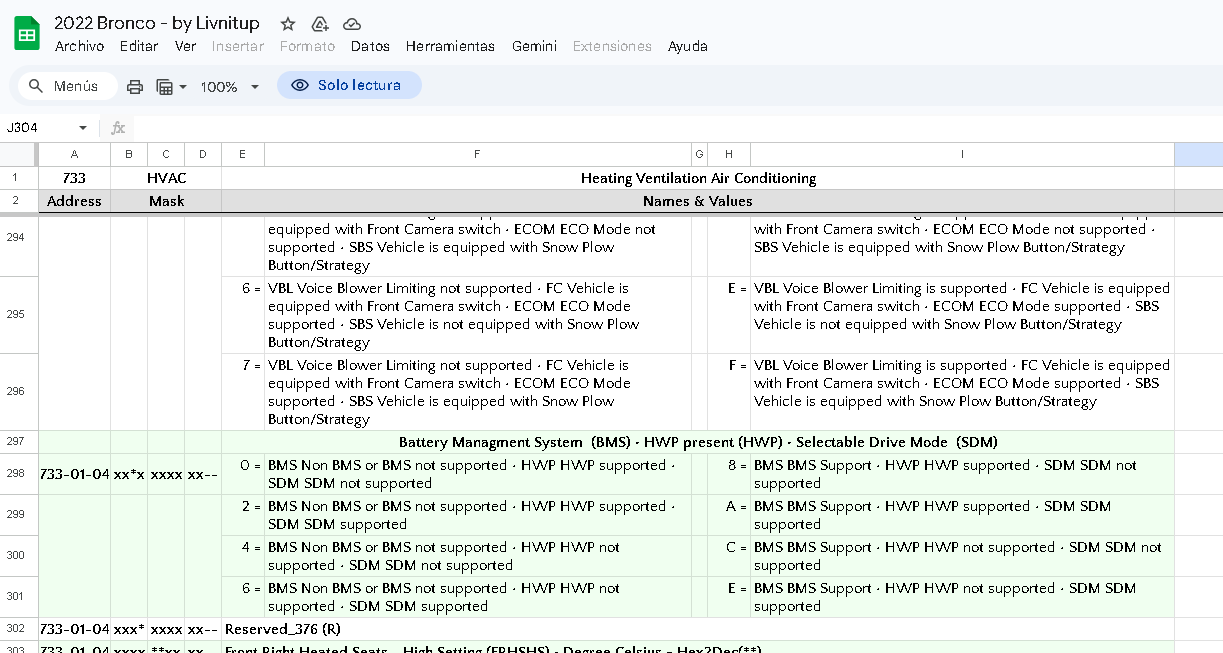Open the 100% zoom dropdown

click(x=229, y=87)
